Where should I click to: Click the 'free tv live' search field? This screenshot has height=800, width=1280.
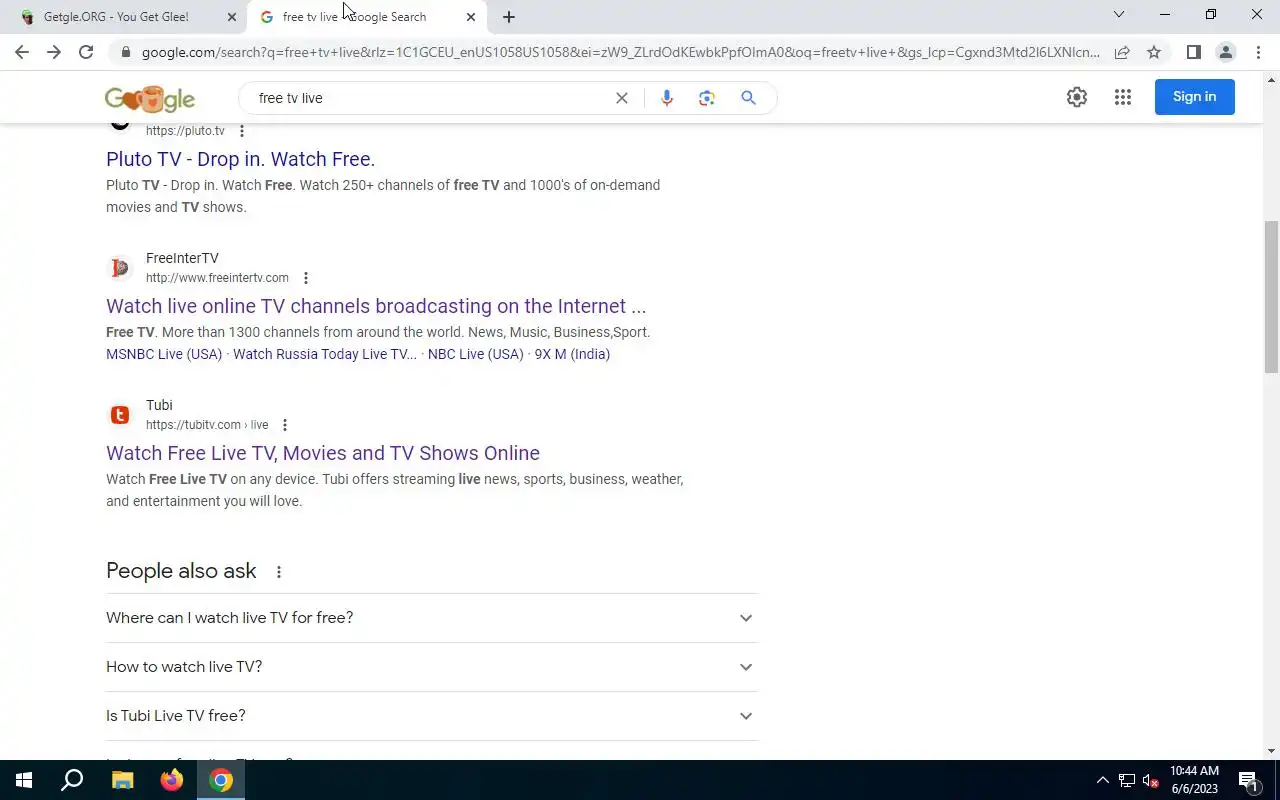(x=430, y=98)
